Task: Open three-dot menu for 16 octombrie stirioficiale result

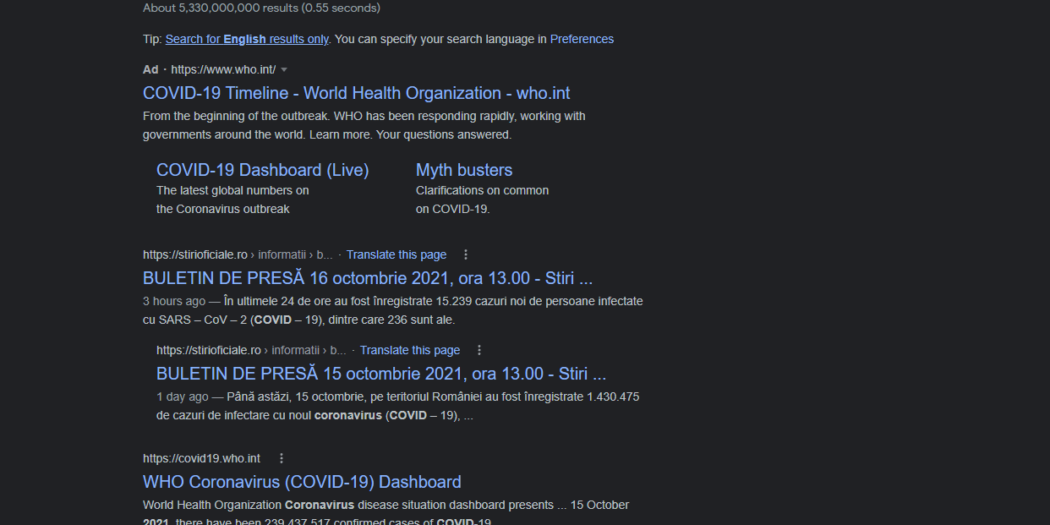Action: pyautogui.click(x=465, y=255)
